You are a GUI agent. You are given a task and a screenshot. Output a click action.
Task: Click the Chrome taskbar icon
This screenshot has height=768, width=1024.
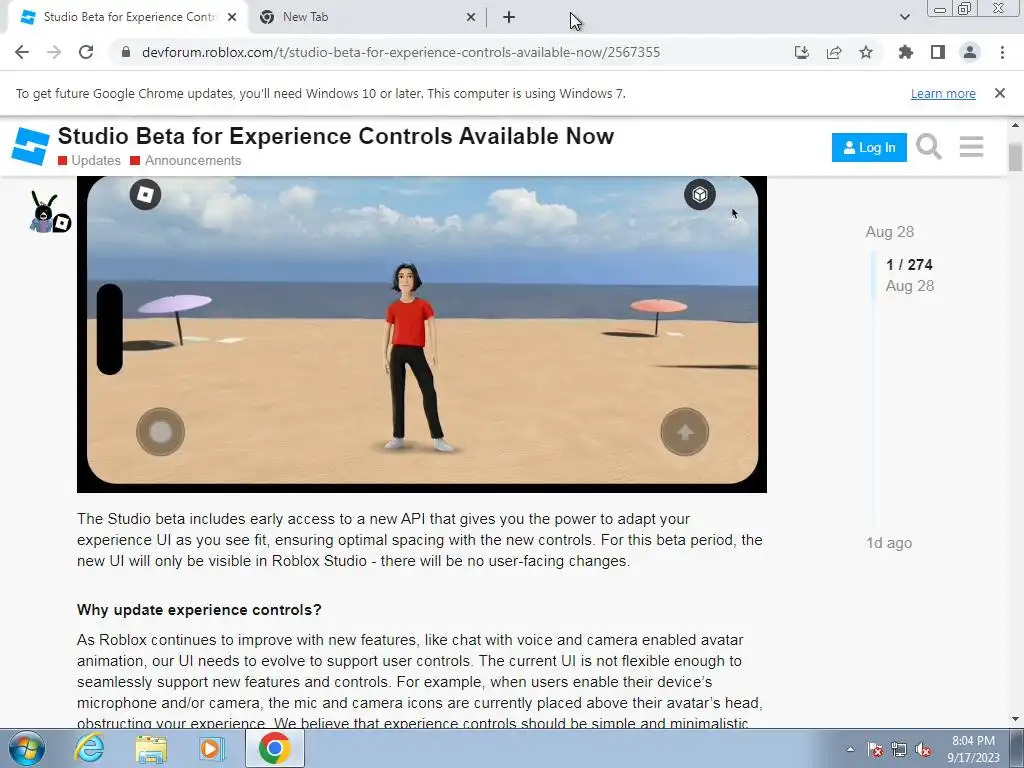pos(274,748)
